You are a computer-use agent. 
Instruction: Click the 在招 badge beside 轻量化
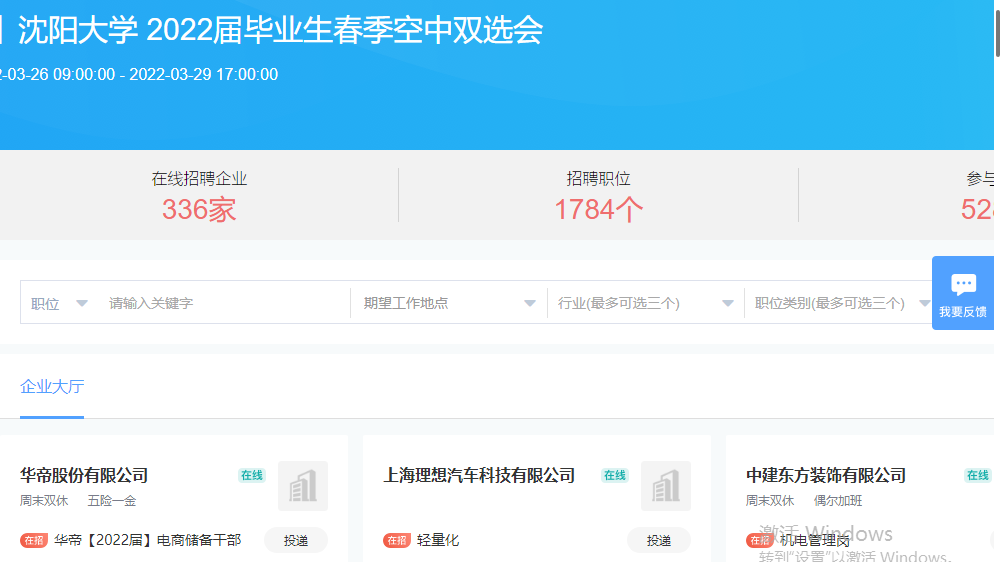[x=397, y=541]
